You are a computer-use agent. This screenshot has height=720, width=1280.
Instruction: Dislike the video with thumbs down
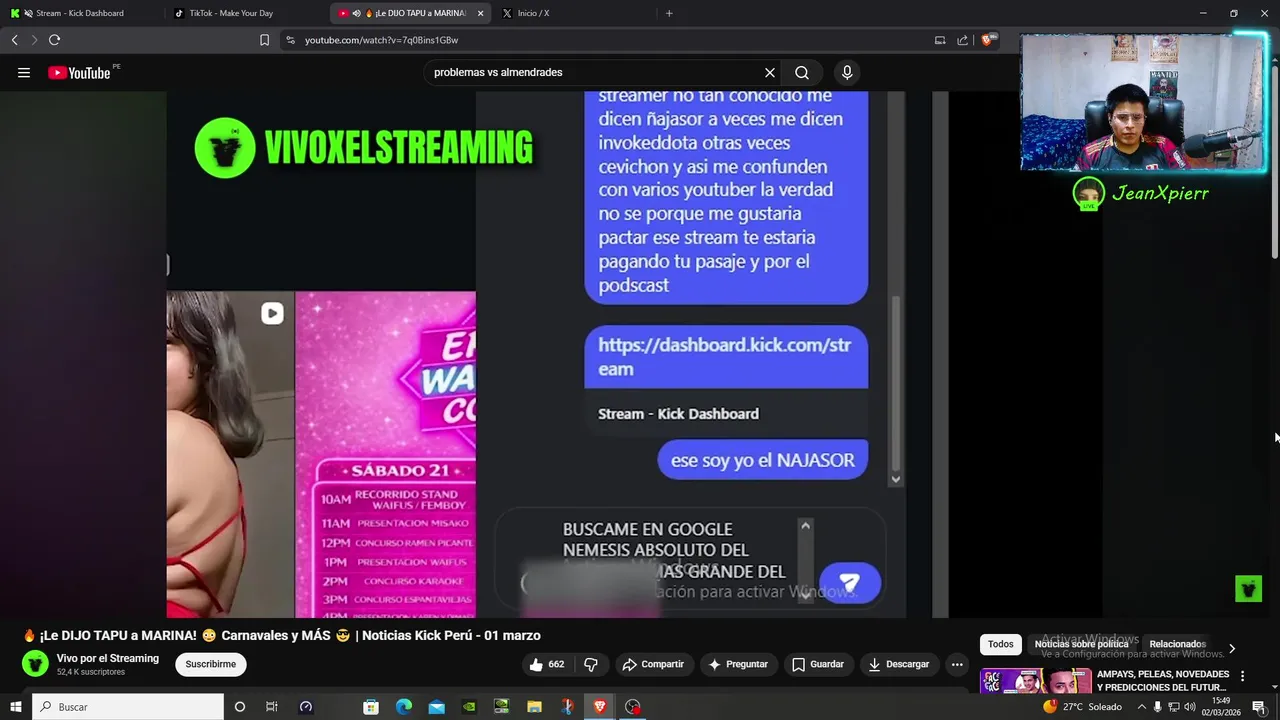pos(591,664)
